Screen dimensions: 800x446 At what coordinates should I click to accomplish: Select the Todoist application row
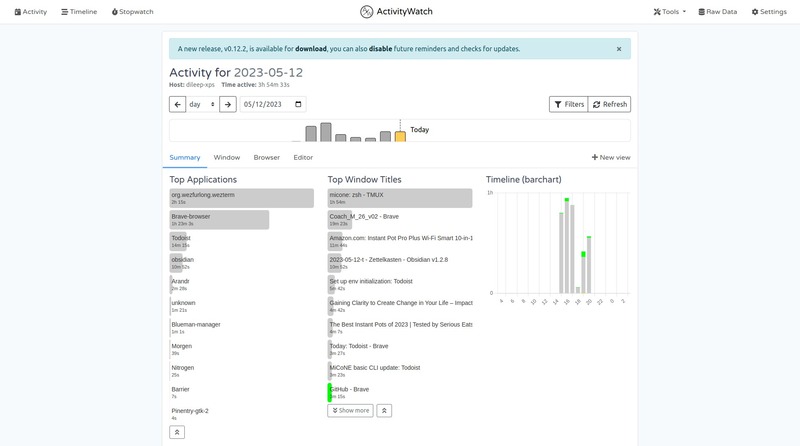(x=241, y=241)
